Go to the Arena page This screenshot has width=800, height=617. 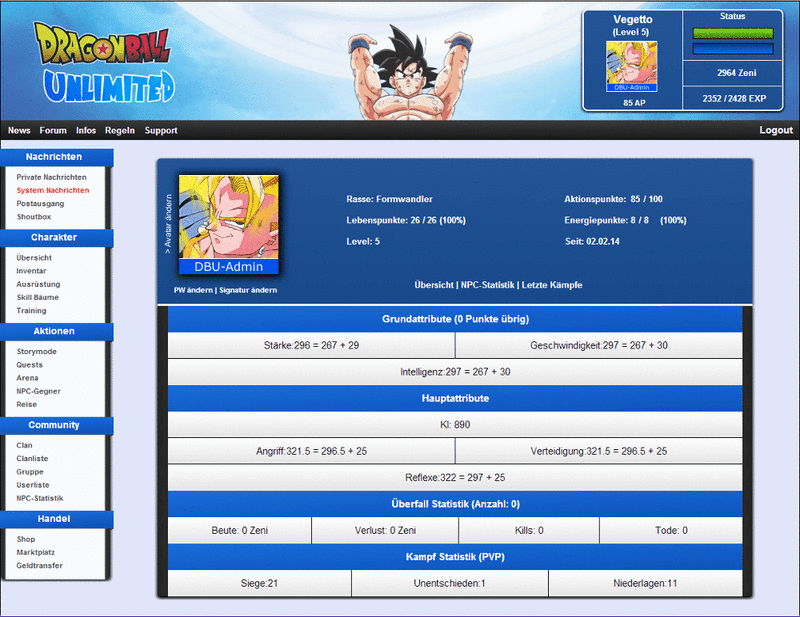27,377
